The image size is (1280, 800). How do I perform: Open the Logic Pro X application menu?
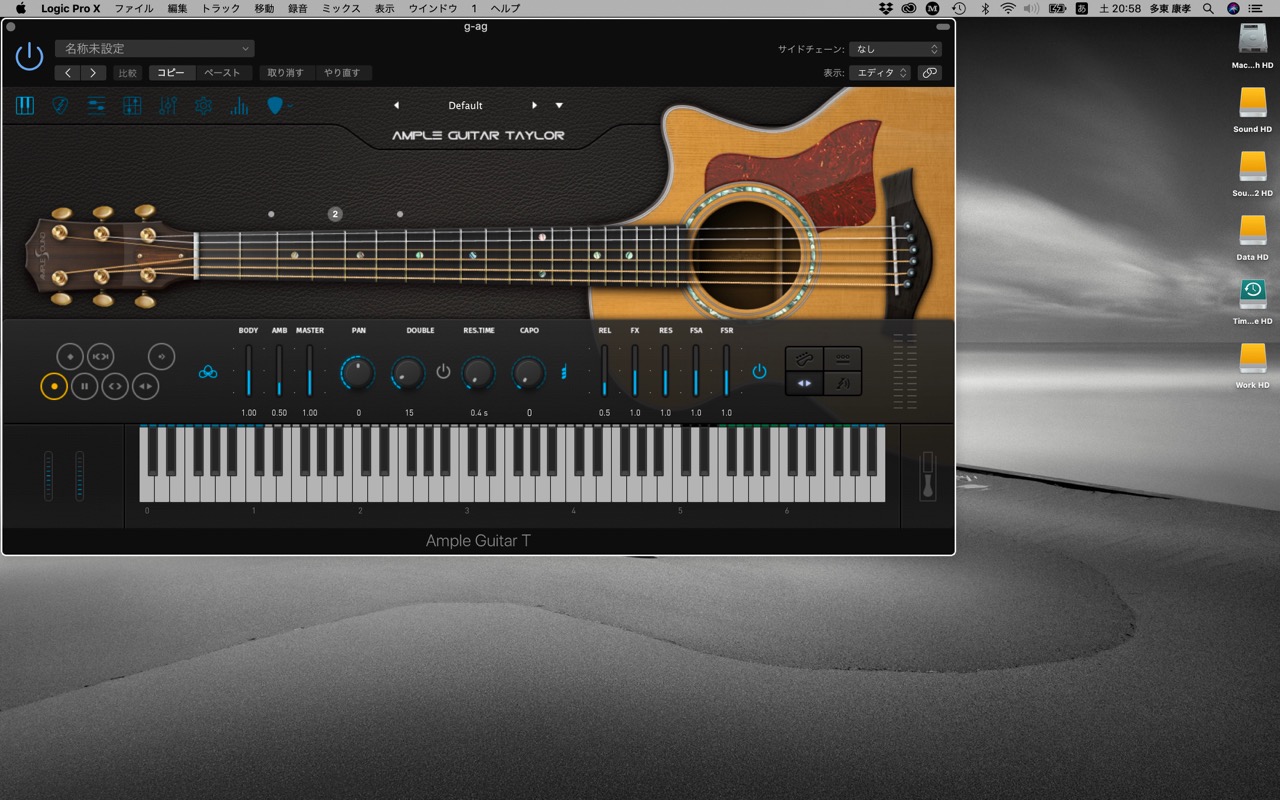click(x=71, y=8)
